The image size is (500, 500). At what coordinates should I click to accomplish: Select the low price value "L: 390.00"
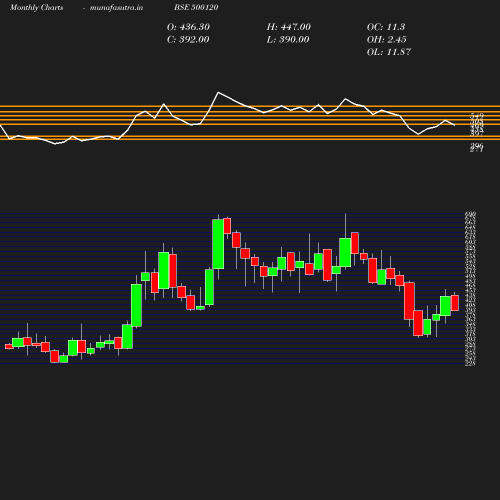coord(288,40)
